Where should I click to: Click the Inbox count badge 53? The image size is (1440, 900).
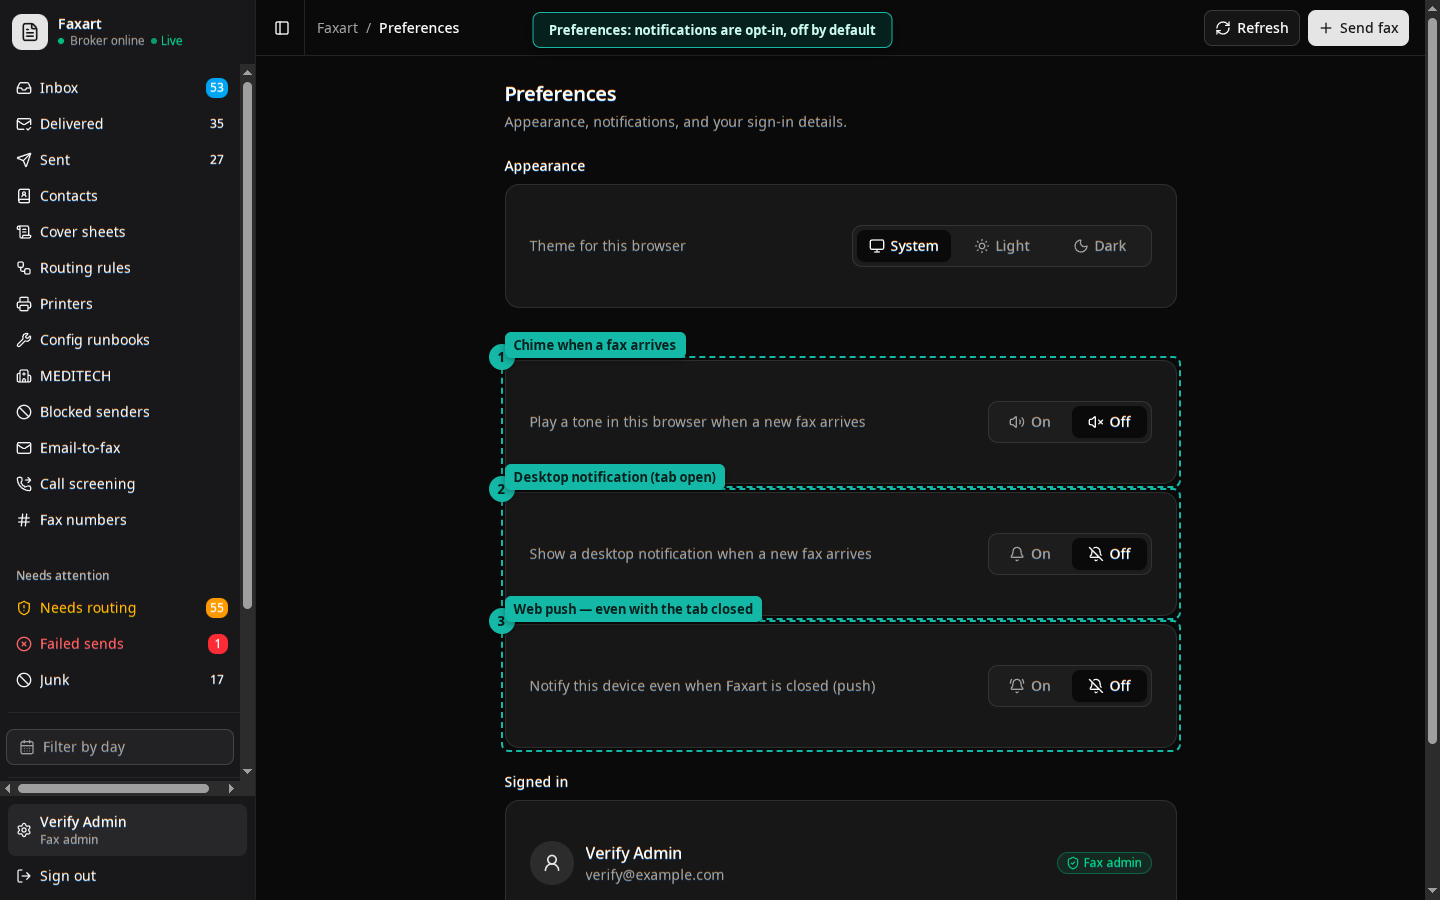[x=217, y=88]
